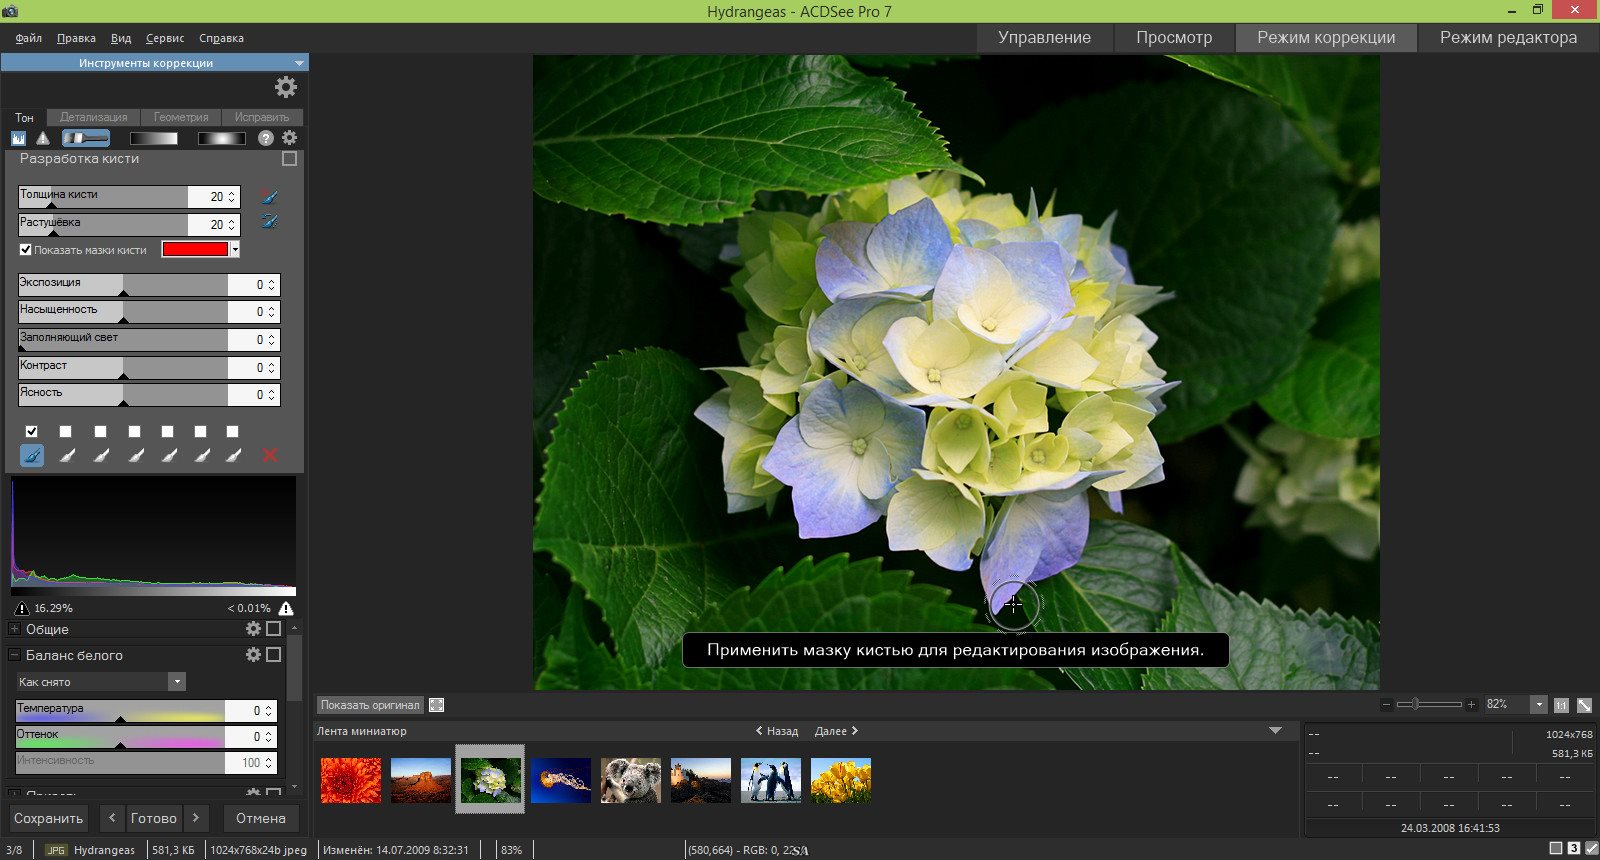Collapse the Лента миниатюр filmstrip arrow
The width and height of the screenshot is (1600, 860).
click(x=1275, y=731)
